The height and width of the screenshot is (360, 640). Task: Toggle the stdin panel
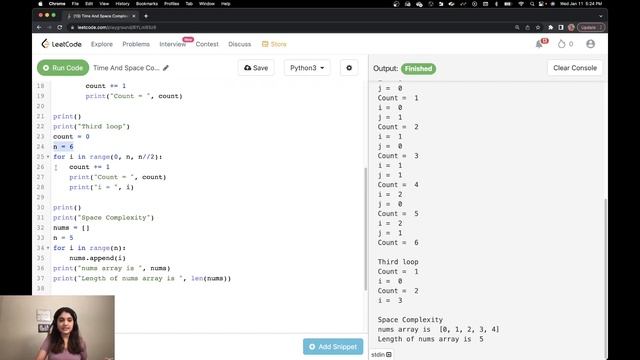381,354
